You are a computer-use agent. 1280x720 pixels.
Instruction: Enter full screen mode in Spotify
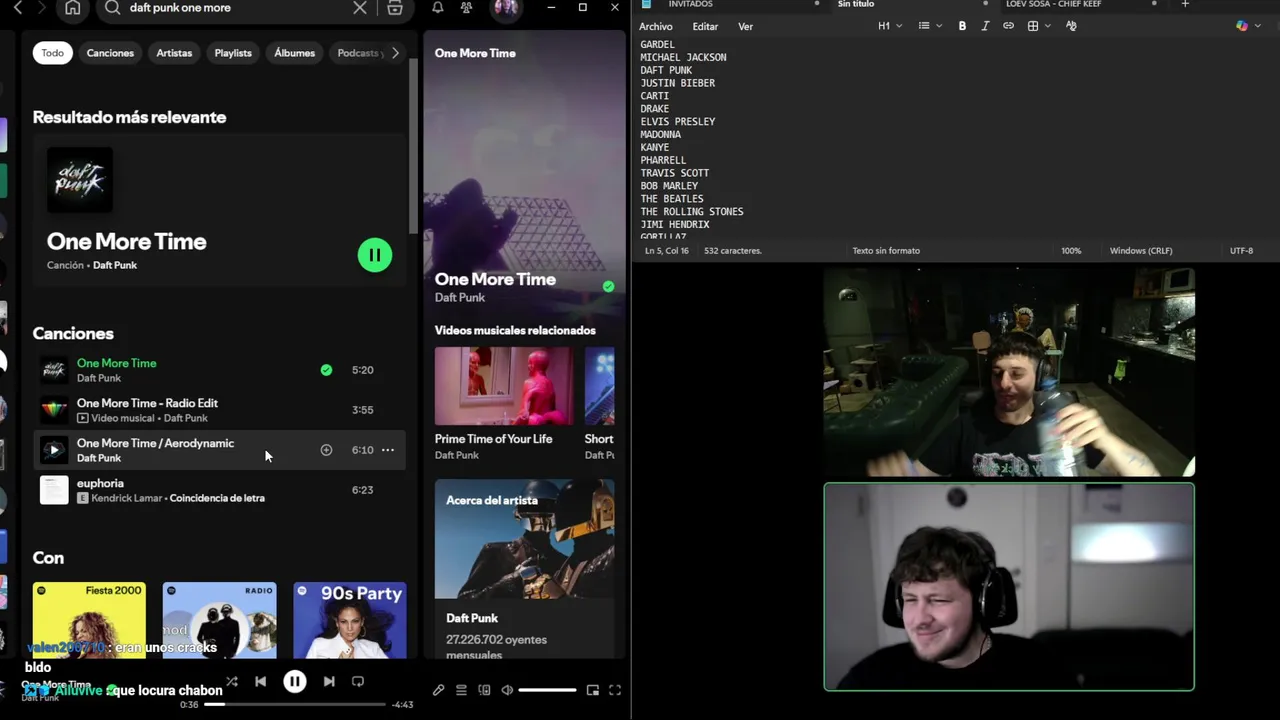point(615,690)
